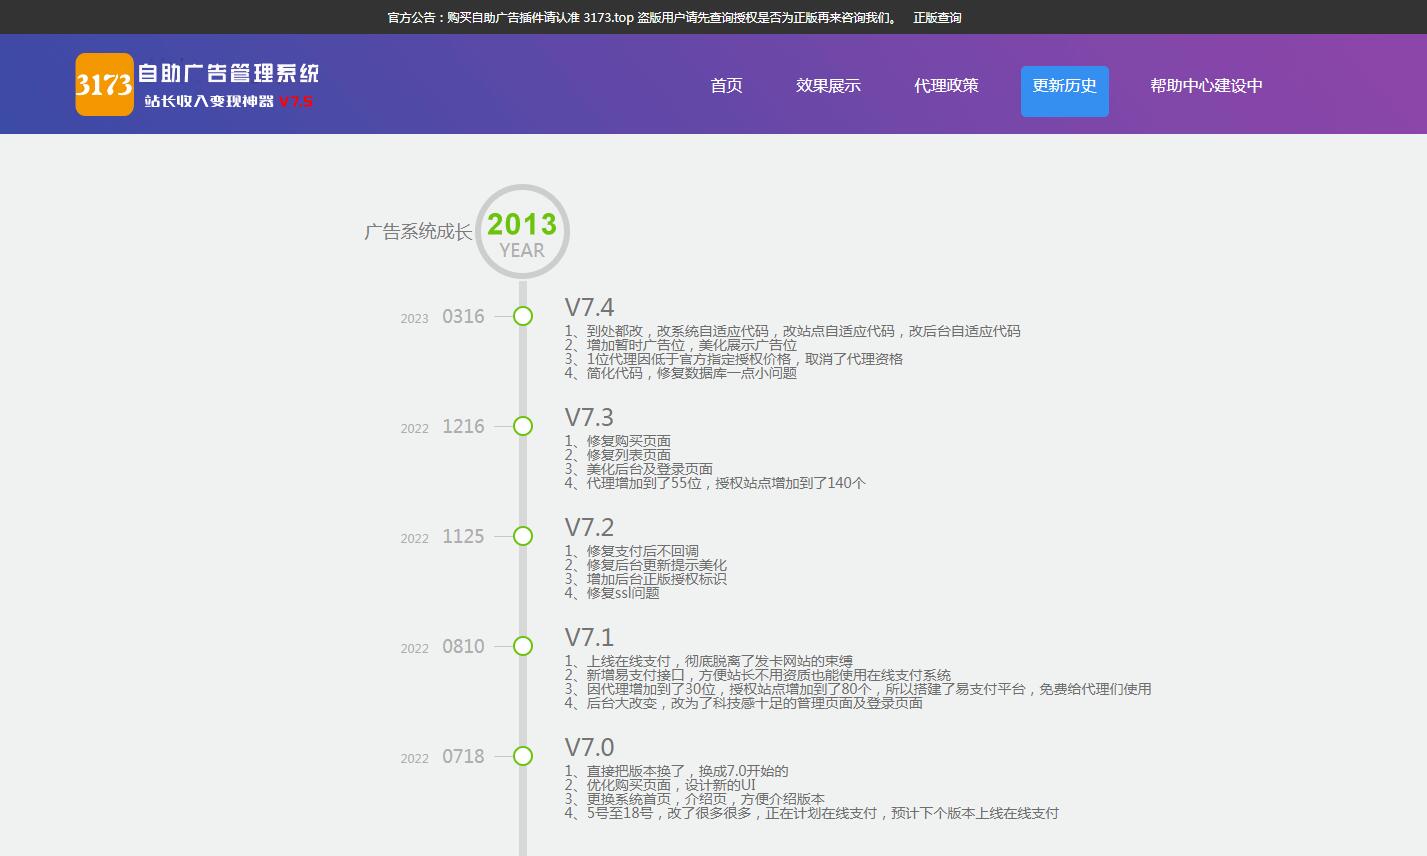Viewport: 1427px width, 856px height.
Task: Click the V7.1 version heading
Action: click(x=589, y=637)
